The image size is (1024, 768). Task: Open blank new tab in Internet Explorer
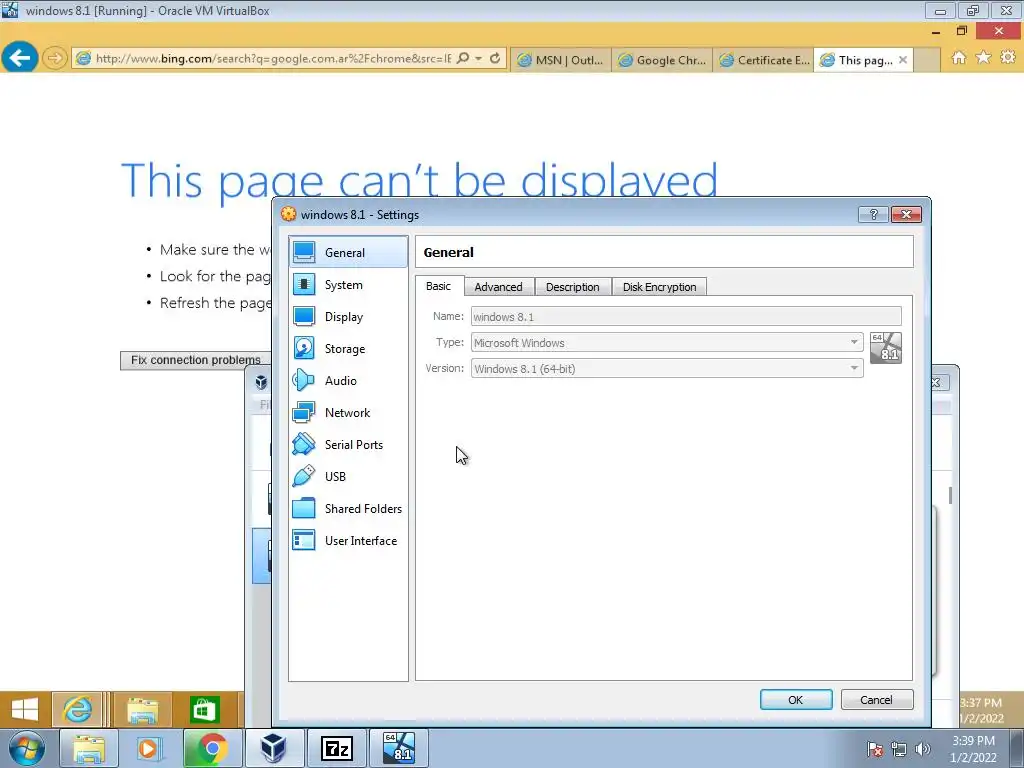pyautogui.click(x=927, y=60)
